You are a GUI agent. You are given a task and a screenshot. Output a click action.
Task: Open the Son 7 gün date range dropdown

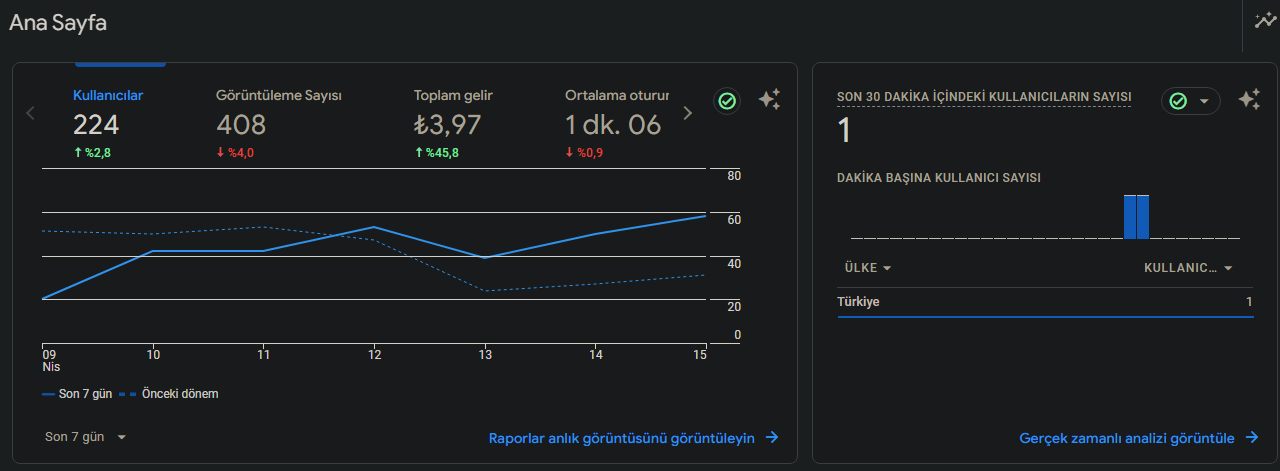86,437
